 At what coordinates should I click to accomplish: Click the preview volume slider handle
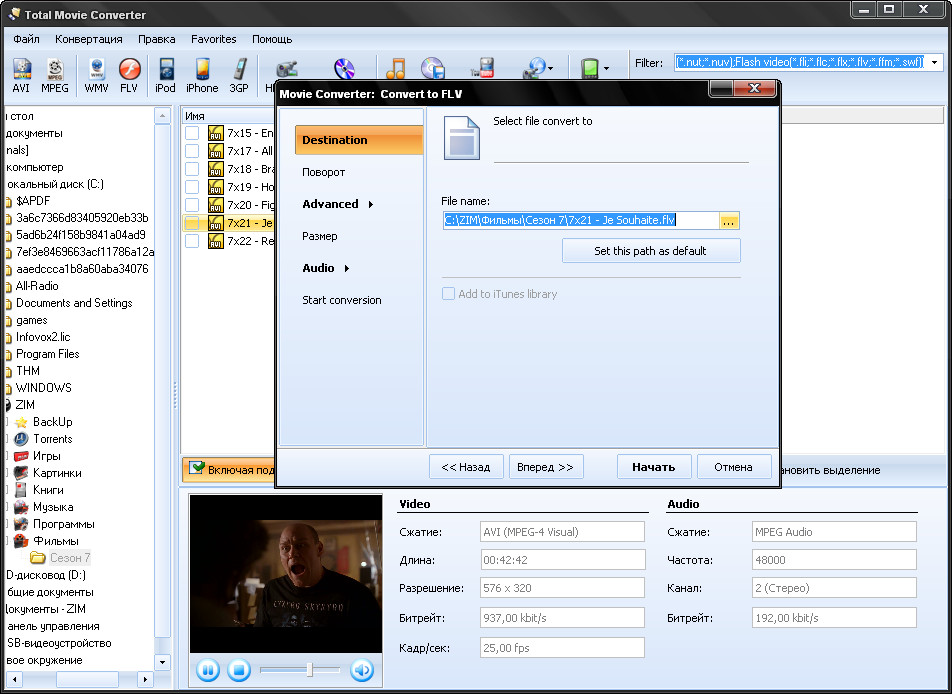click(x=310, y=670)
